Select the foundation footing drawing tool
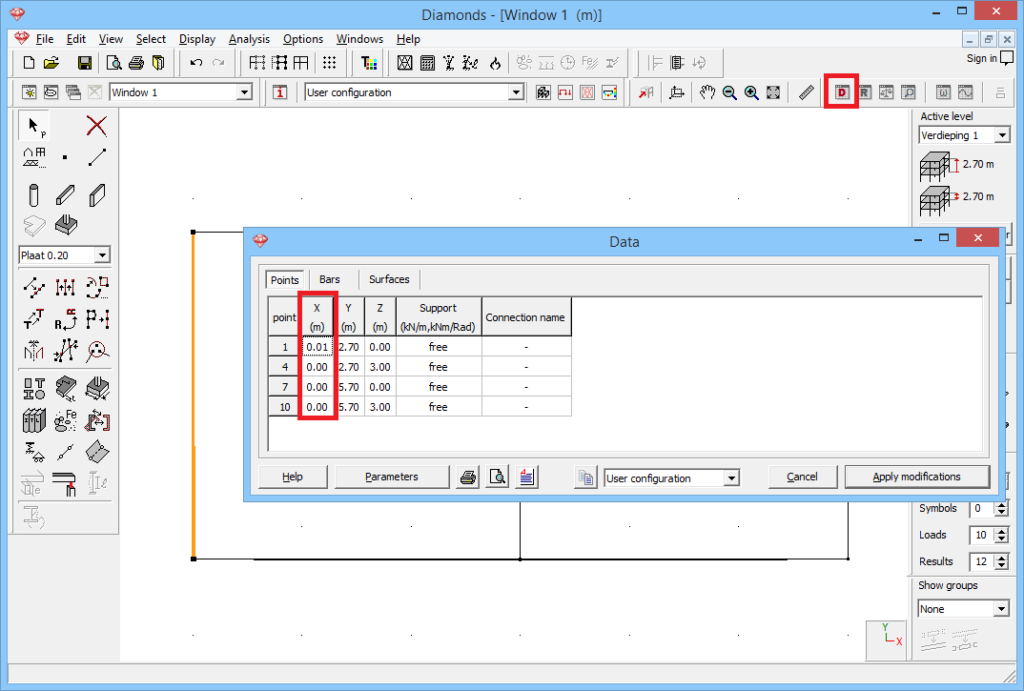The height and width of the screenshot is (691, 1024). [x=65, y=225]
